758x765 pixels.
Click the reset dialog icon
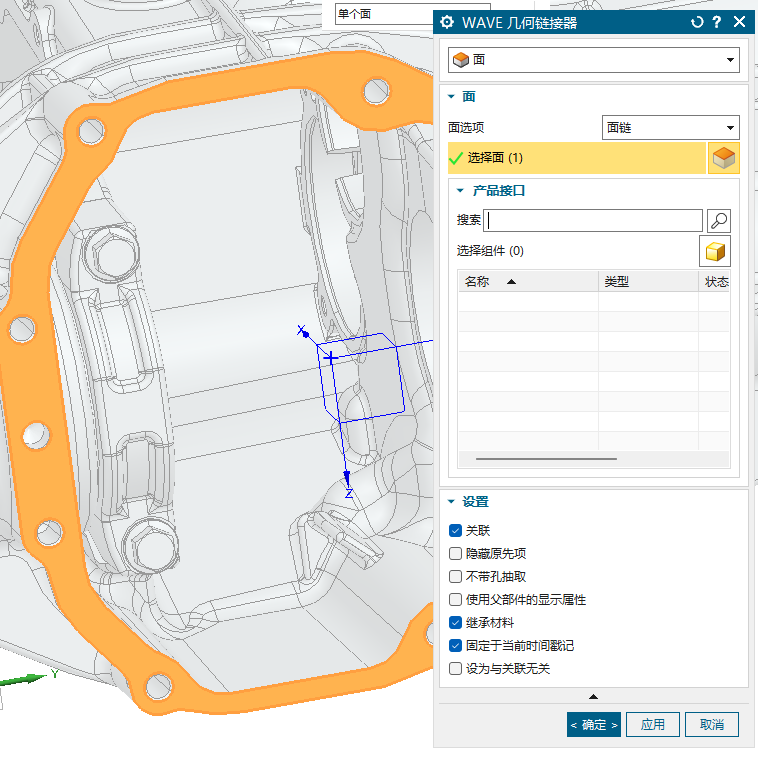697,23
